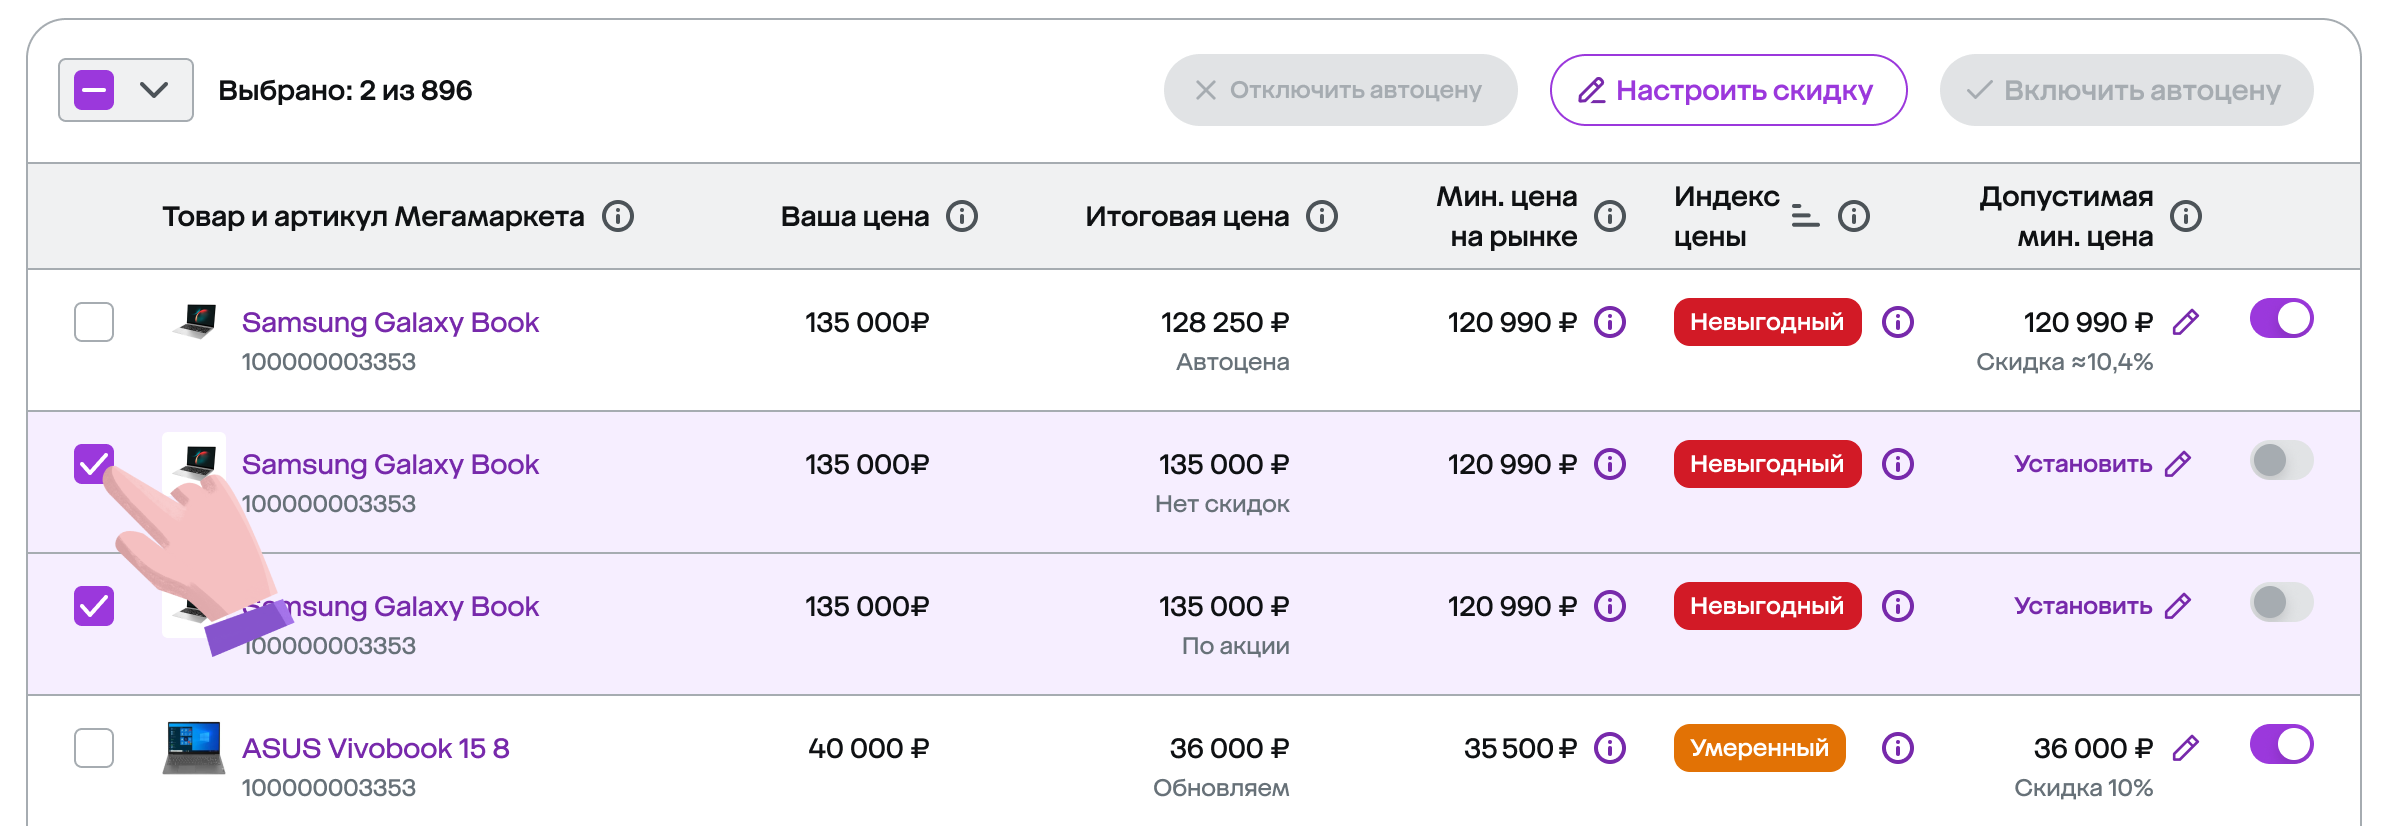Image resolution: width=2391 pixels, height=826 pixels.
Task: Click the 'Нет скидок' label
Action: pos(1222,504)
